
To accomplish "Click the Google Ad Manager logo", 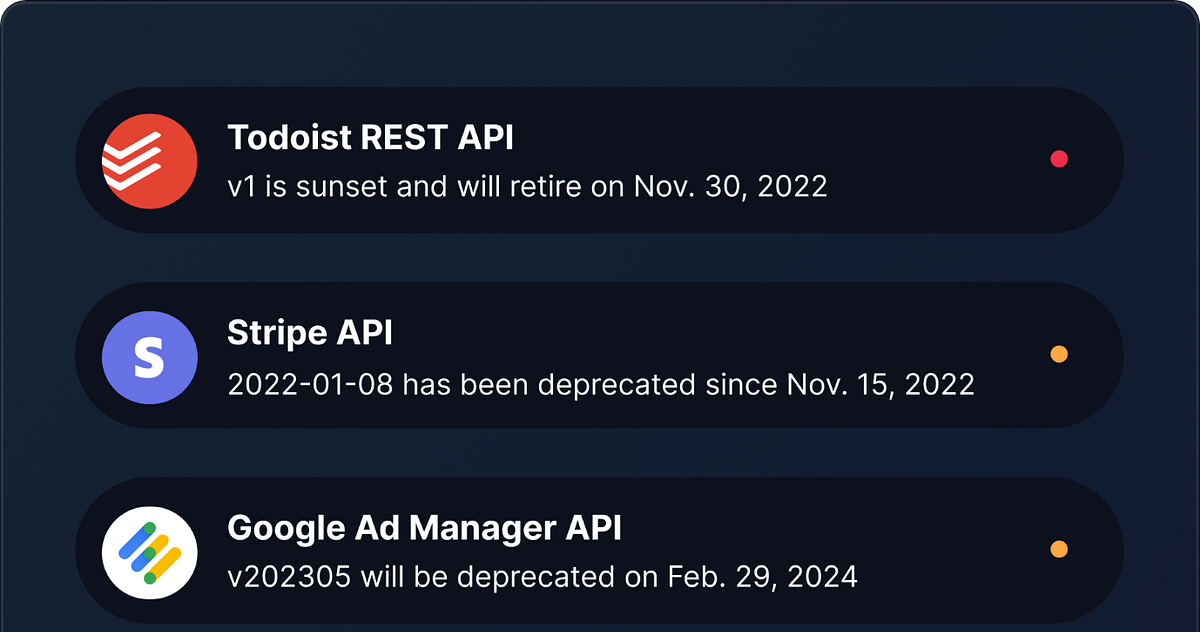I will click(148, 551).
